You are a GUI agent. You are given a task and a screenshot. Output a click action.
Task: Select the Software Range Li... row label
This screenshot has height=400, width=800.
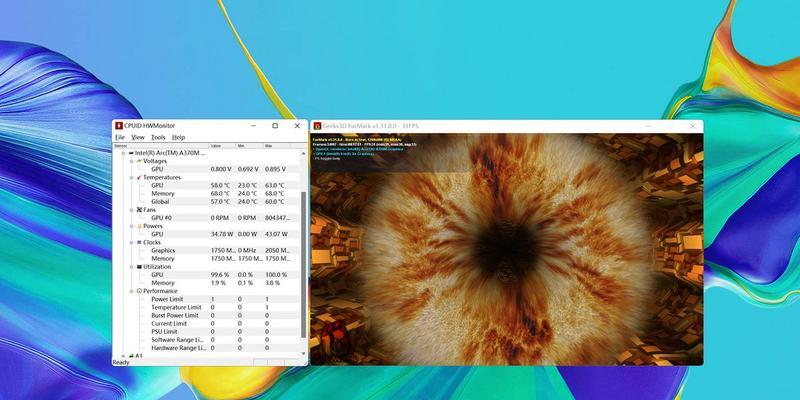point(178,340)
